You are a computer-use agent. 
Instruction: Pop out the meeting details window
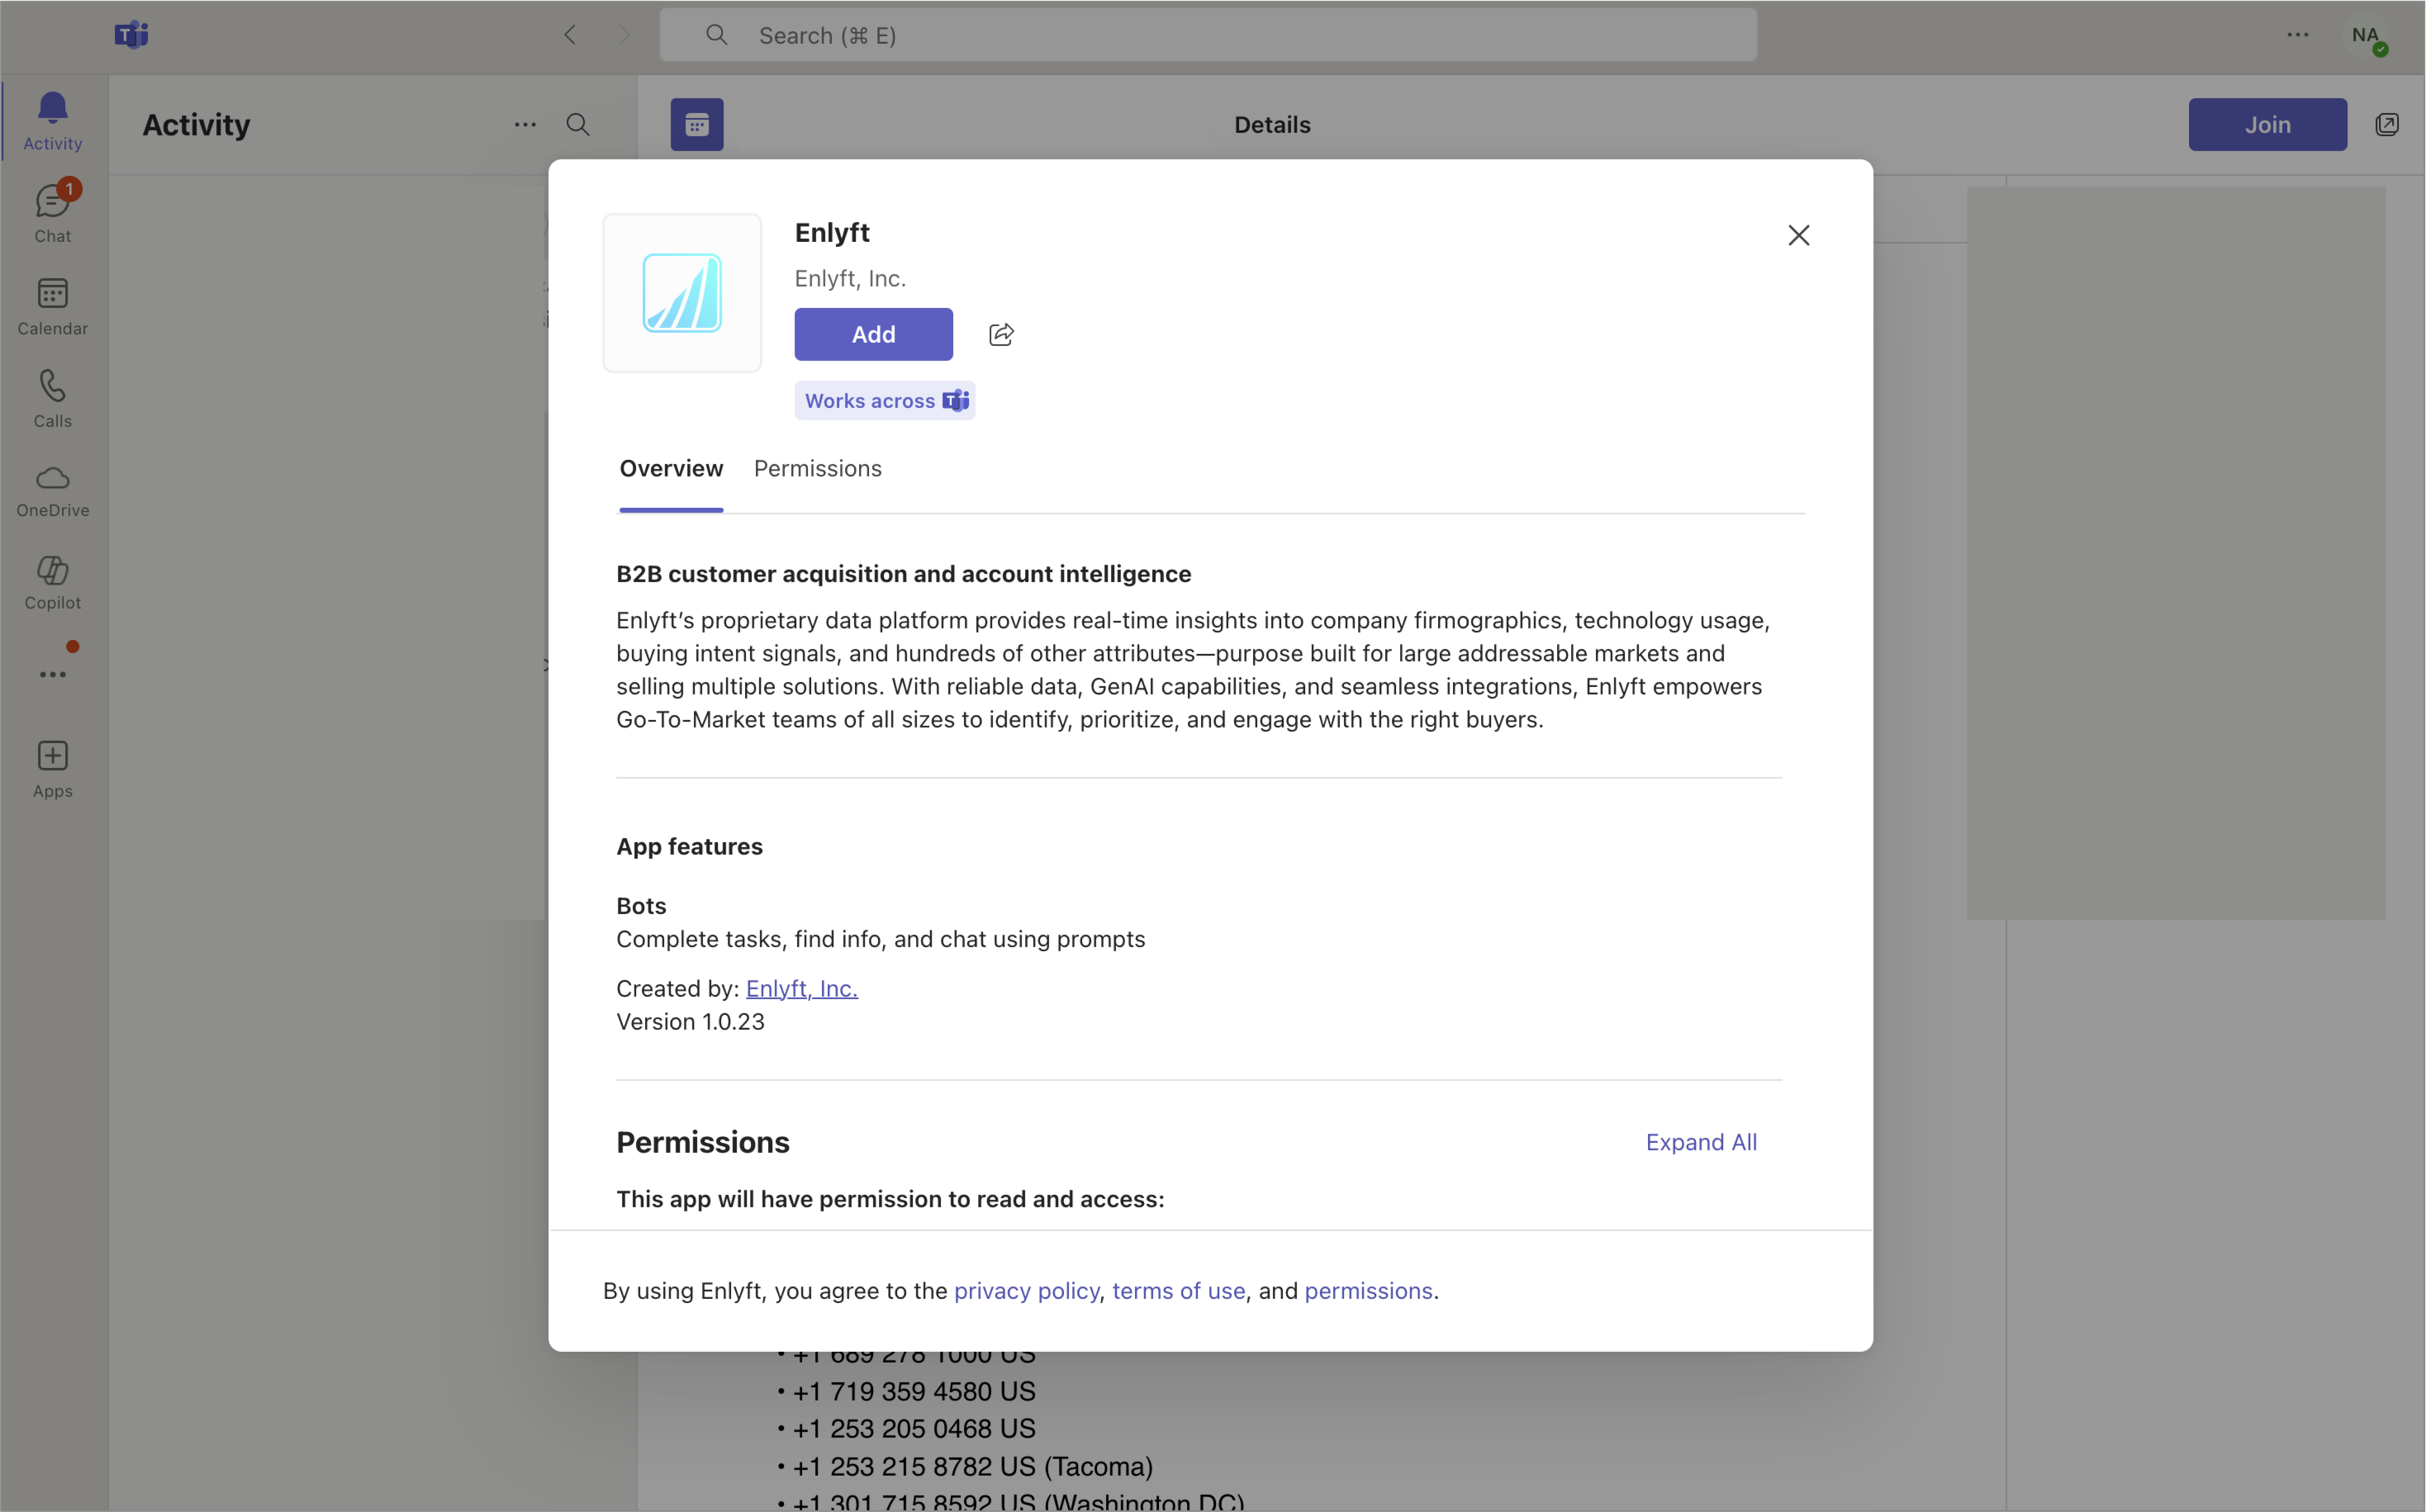point(2387,125)
